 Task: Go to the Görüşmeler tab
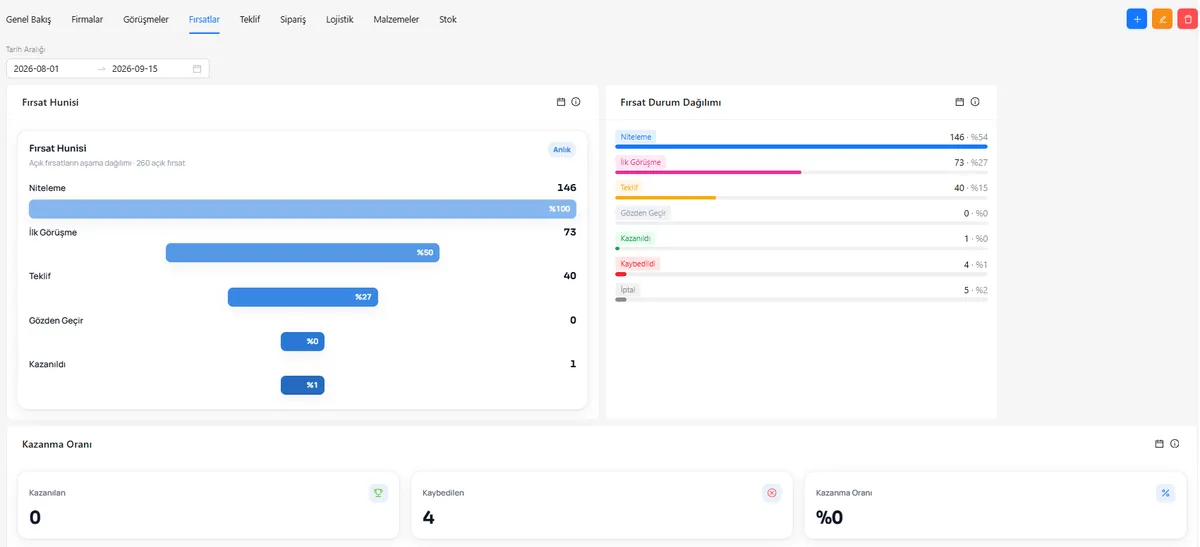tap(146, 19)
